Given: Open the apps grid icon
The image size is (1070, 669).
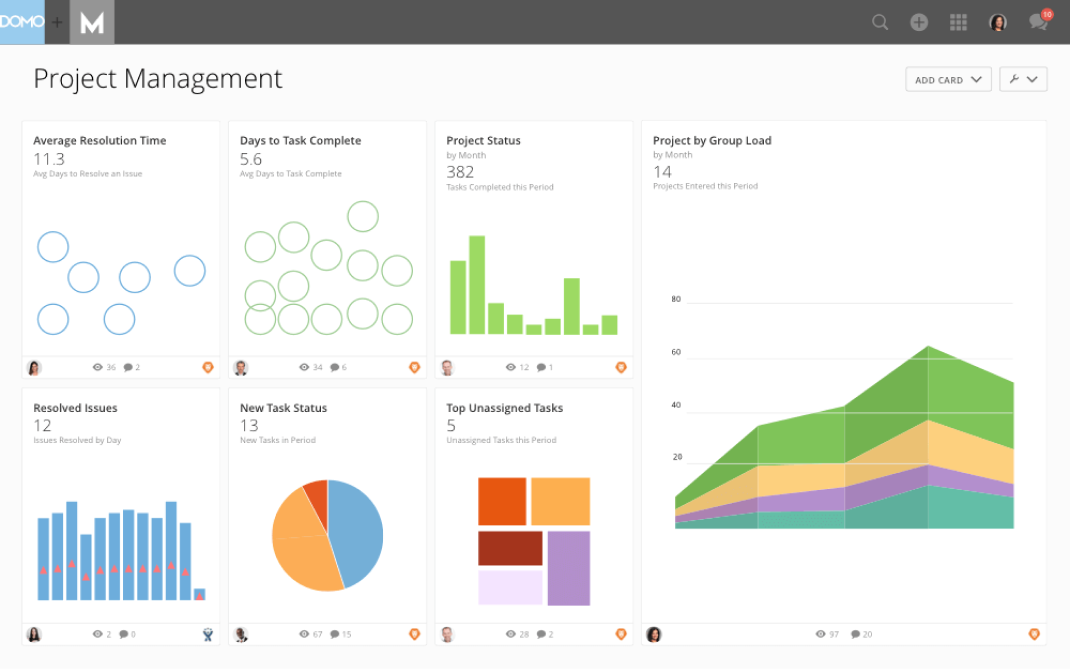Looking at the screenshot, I should click(959, 23).
